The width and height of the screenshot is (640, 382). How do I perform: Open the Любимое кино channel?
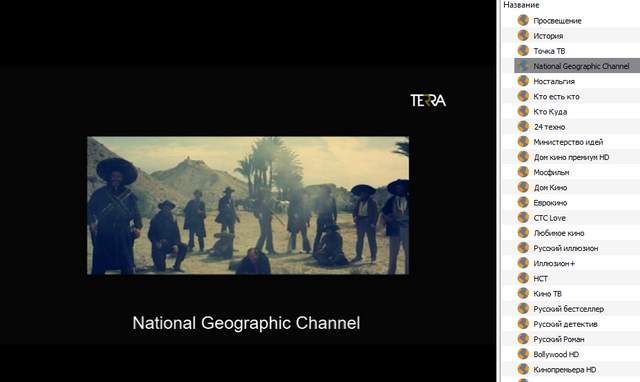click(x=559, y=233)
